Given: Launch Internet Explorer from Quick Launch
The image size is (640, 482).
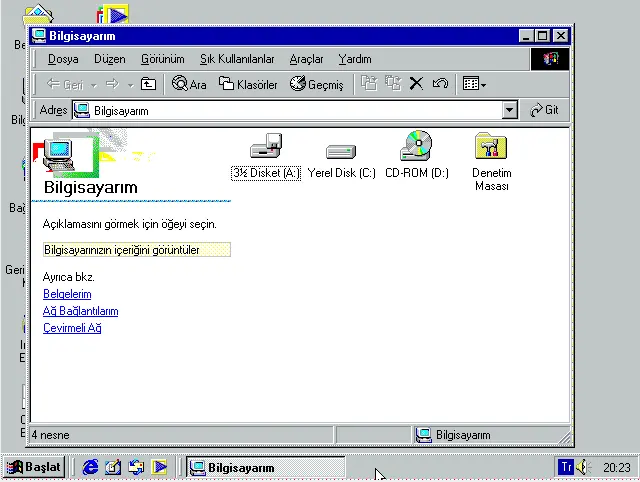Looking at the screenshot, I should pyautogui.click(x=90, y=467).
